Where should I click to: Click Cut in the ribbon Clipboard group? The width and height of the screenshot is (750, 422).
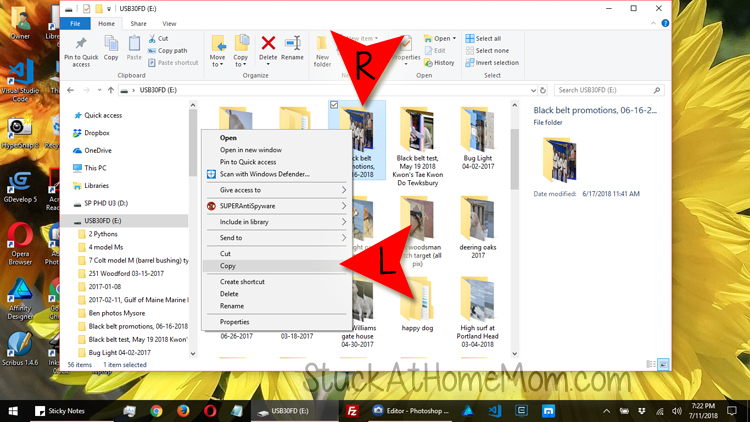pos(158,38)
